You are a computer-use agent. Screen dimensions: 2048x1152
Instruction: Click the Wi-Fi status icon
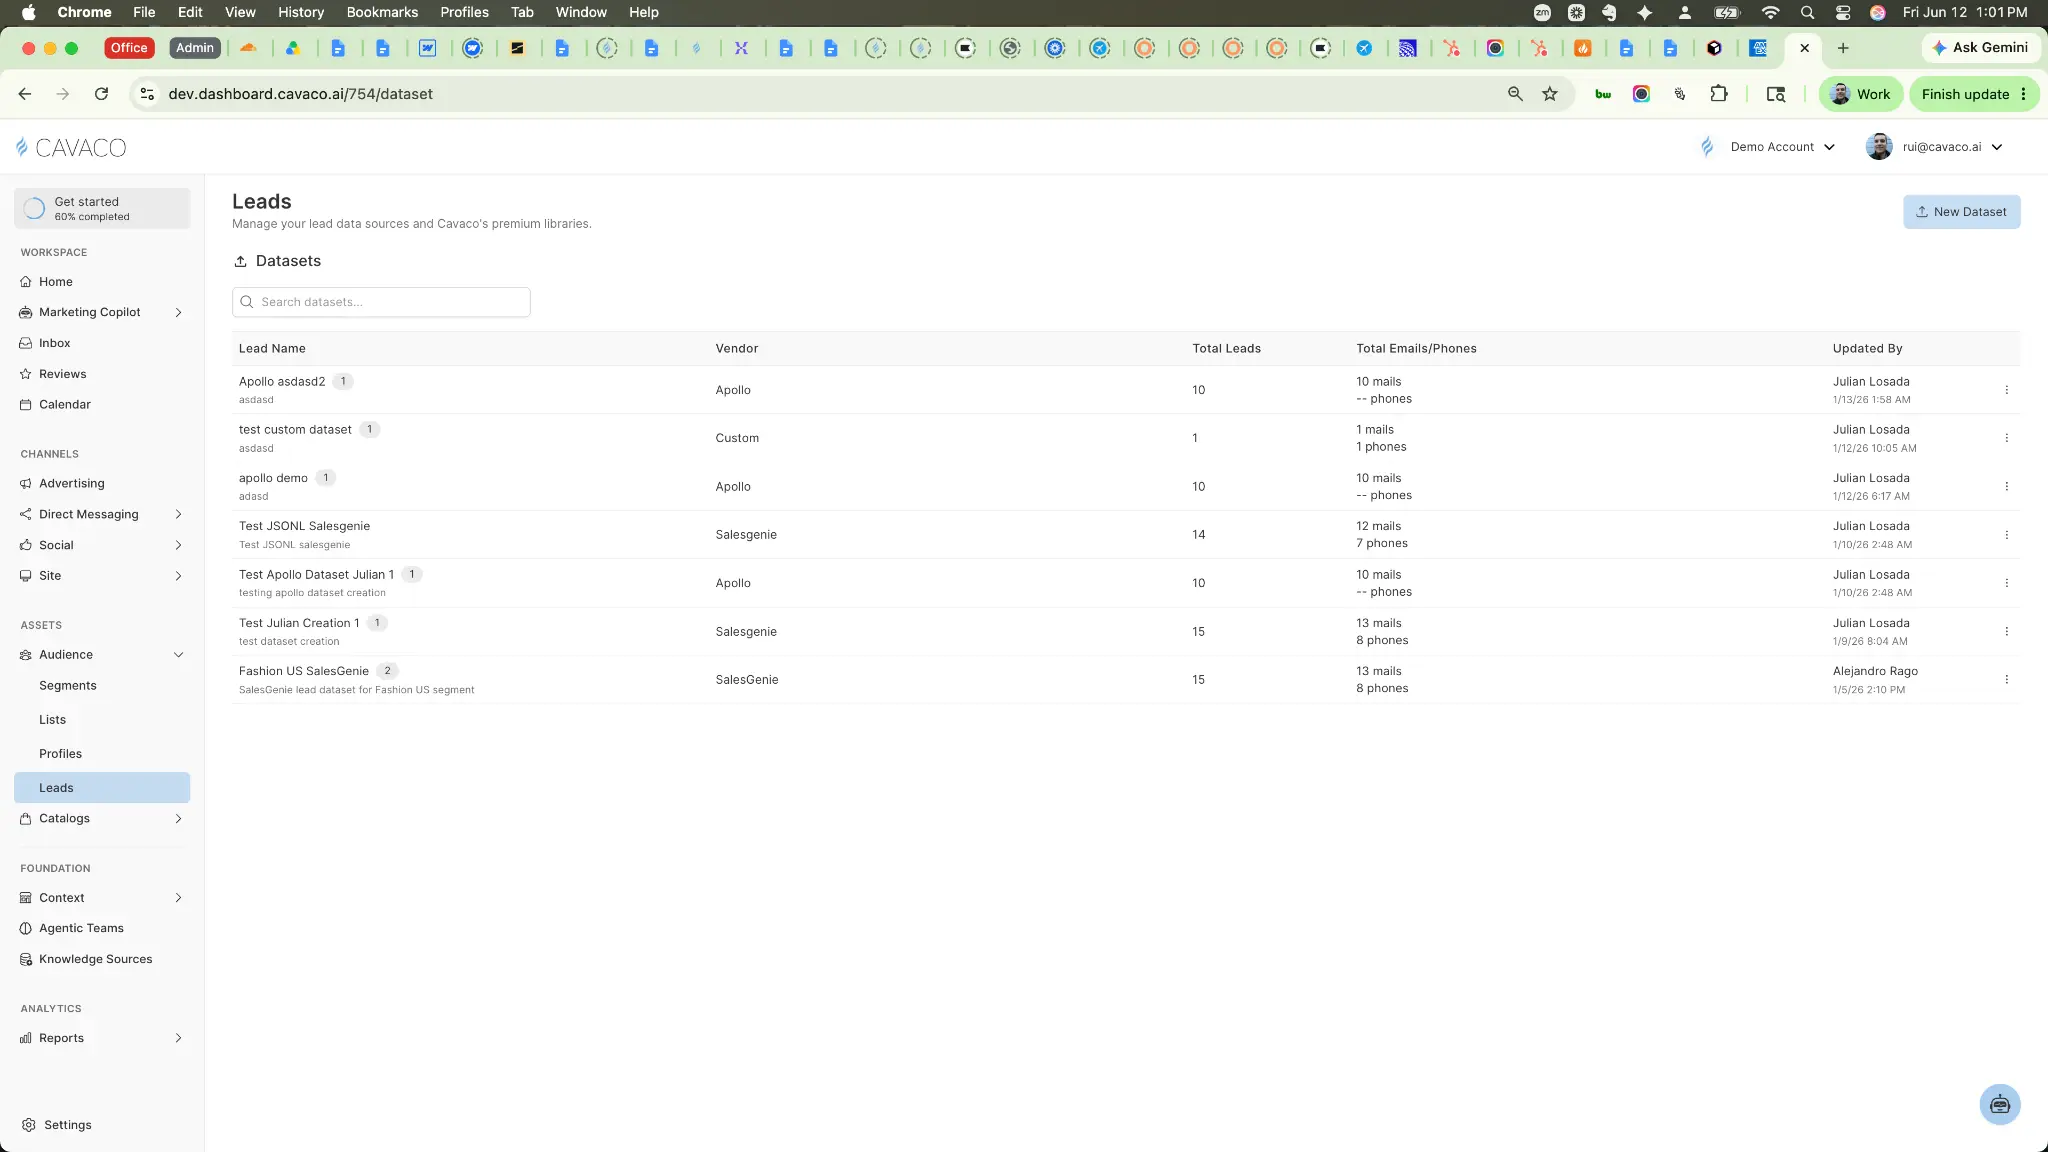(x=1770, y=12)
